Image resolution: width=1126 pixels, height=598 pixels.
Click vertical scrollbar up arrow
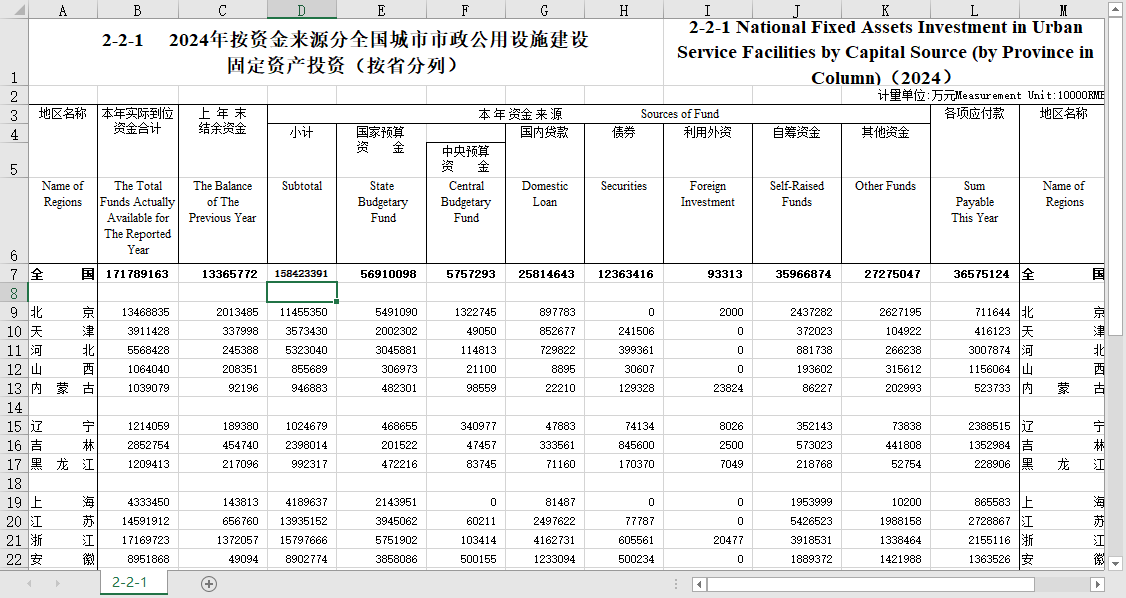pos(1115,9)
